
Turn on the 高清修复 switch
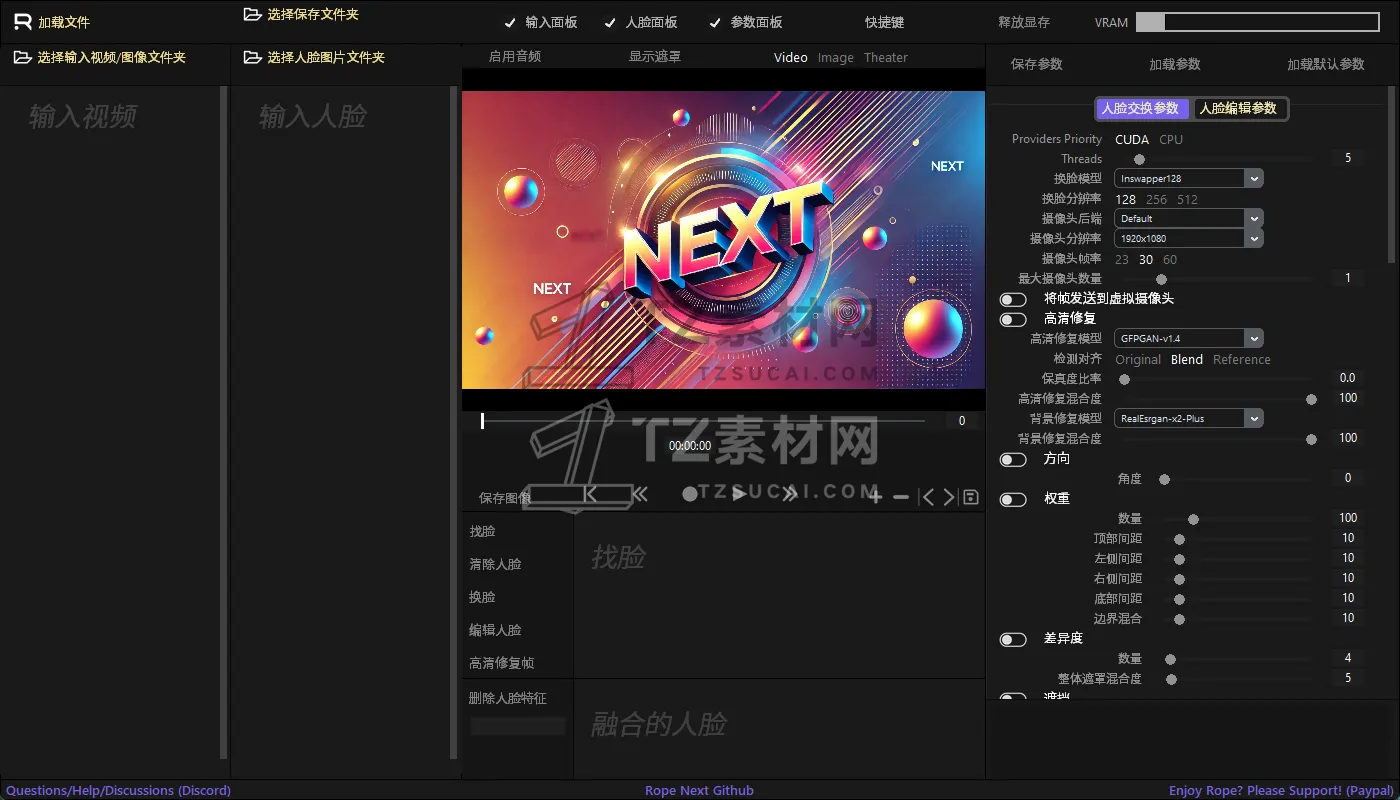tap(1013, 319)
